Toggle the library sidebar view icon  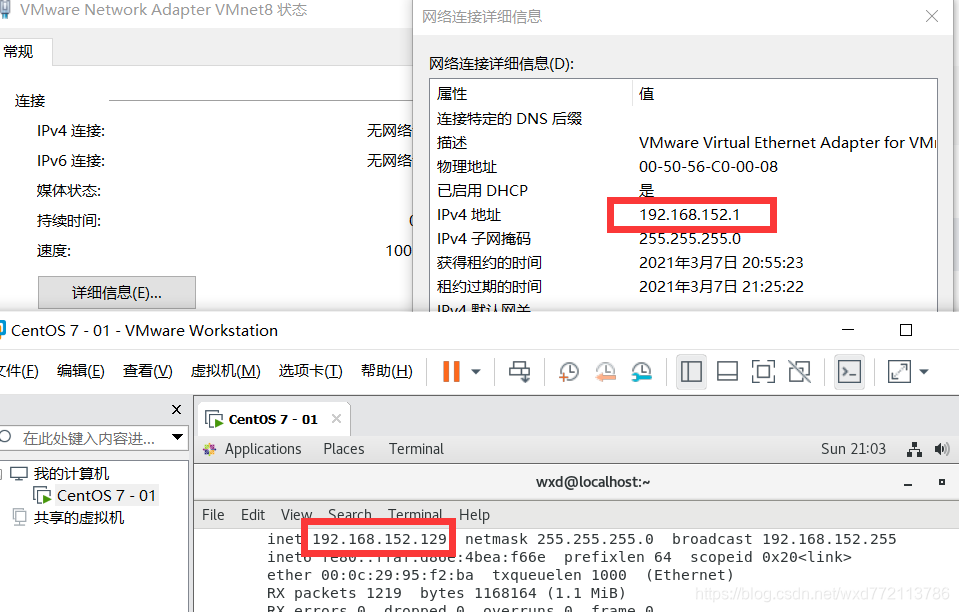point(691,371)
